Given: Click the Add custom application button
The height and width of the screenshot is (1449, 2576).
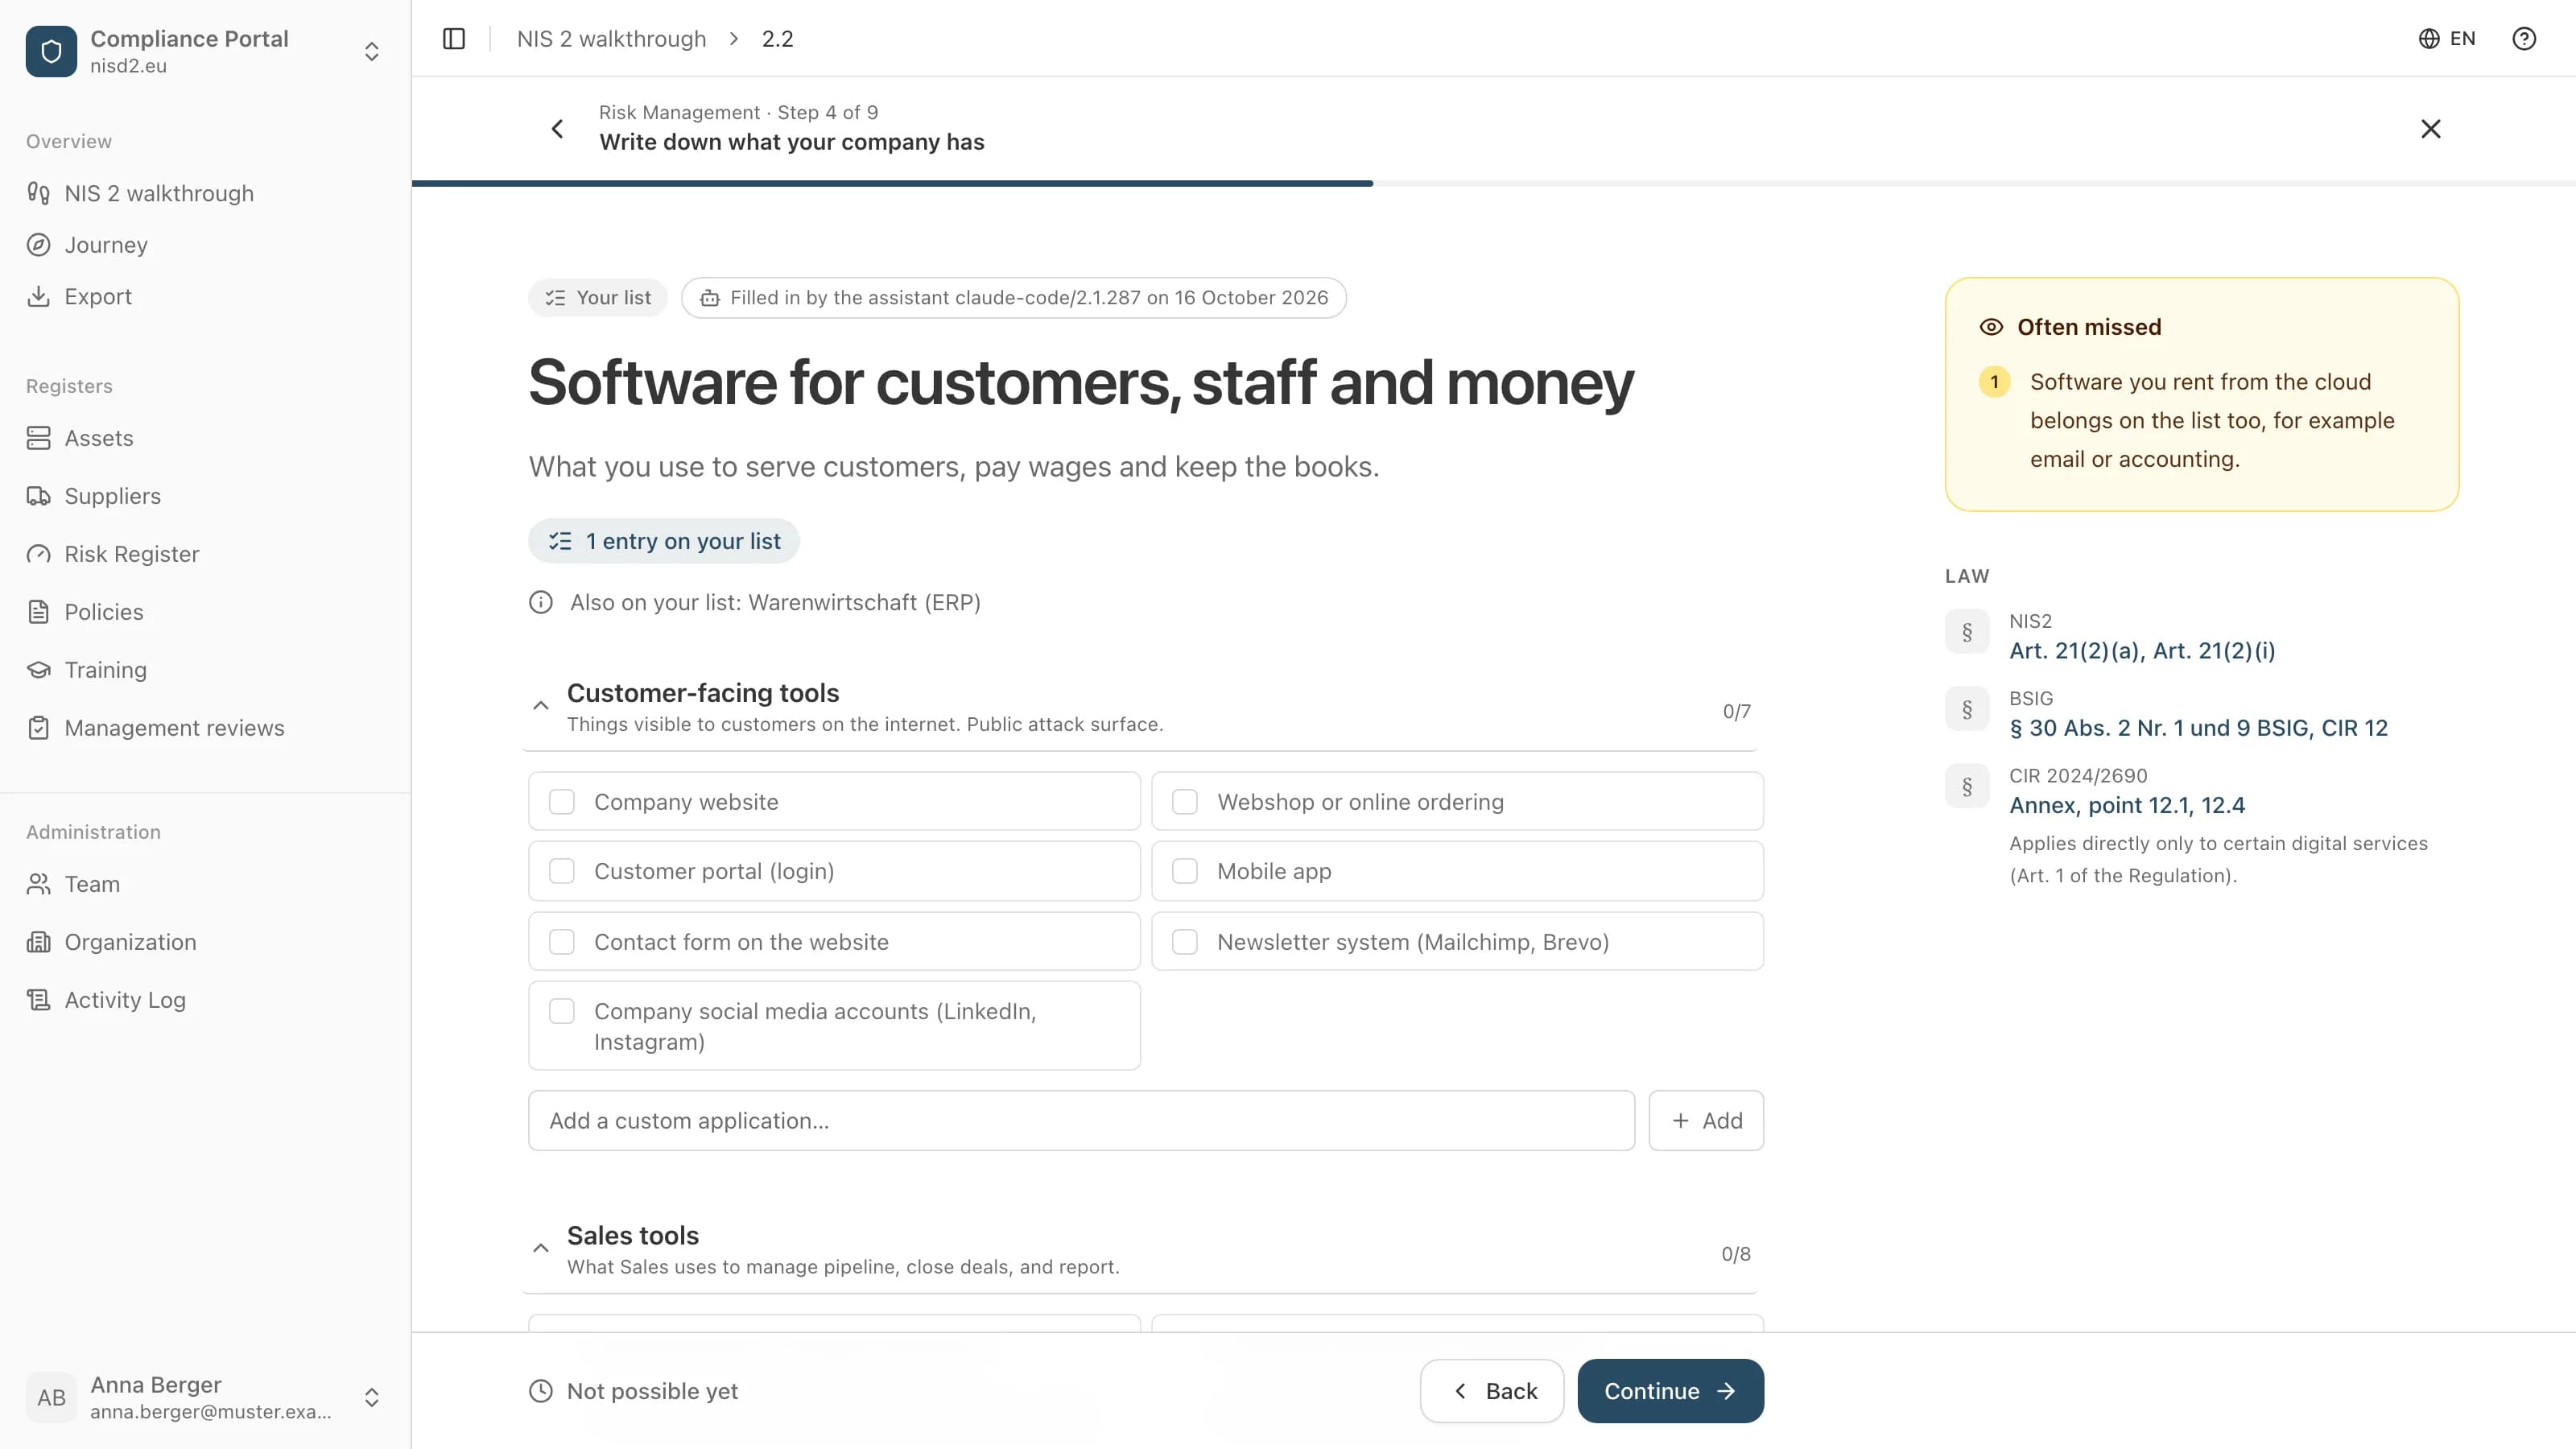Looking at the screenshot, I should [x=1706, y=1121].
